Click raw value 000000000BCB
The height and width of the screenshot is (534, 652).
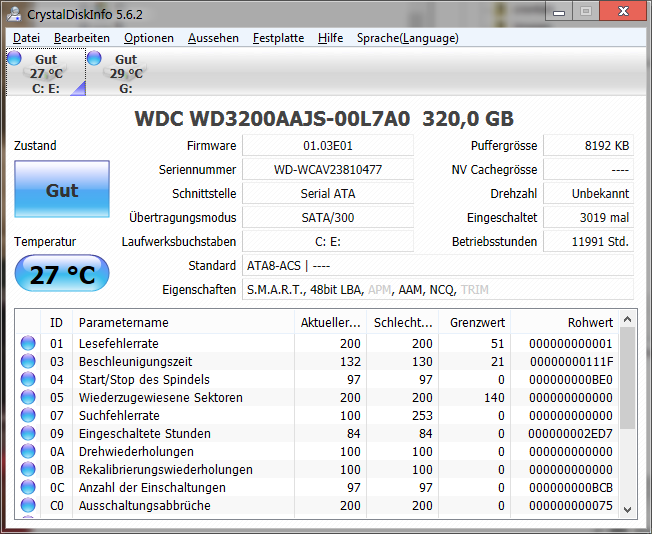pos(571,487)
